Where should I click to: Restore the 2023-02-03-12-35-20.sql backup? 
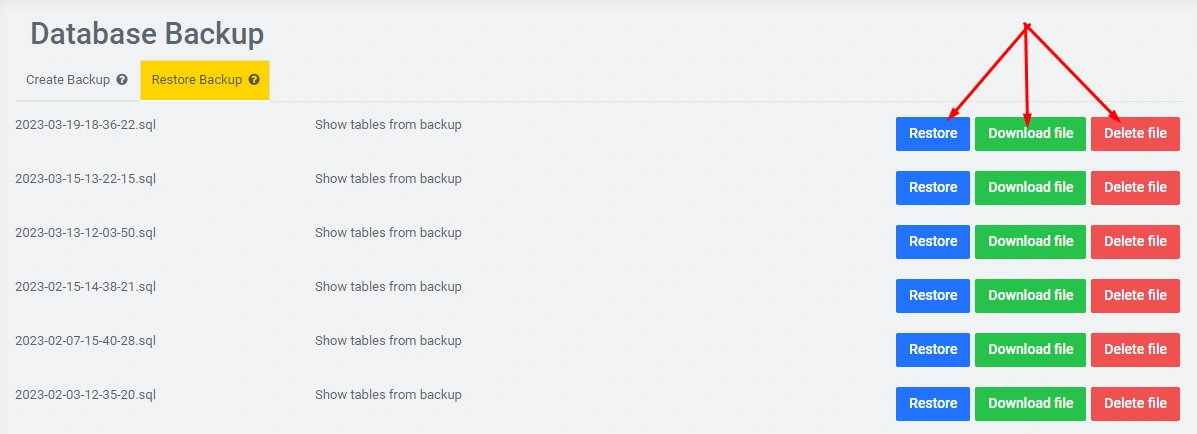click(x=932, y=404)
